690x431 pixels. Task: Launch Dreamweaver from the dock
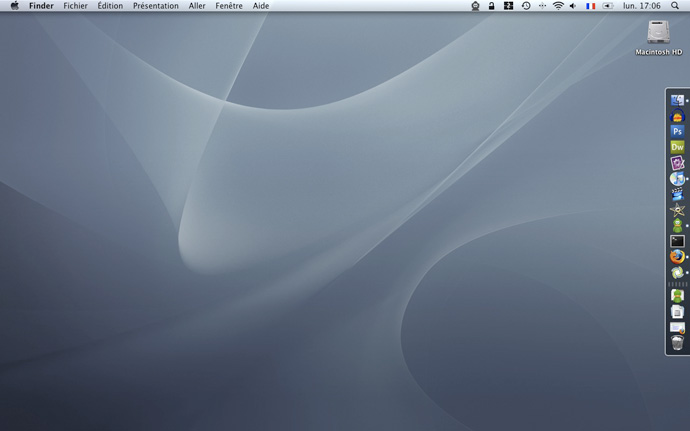coord(677,147)
